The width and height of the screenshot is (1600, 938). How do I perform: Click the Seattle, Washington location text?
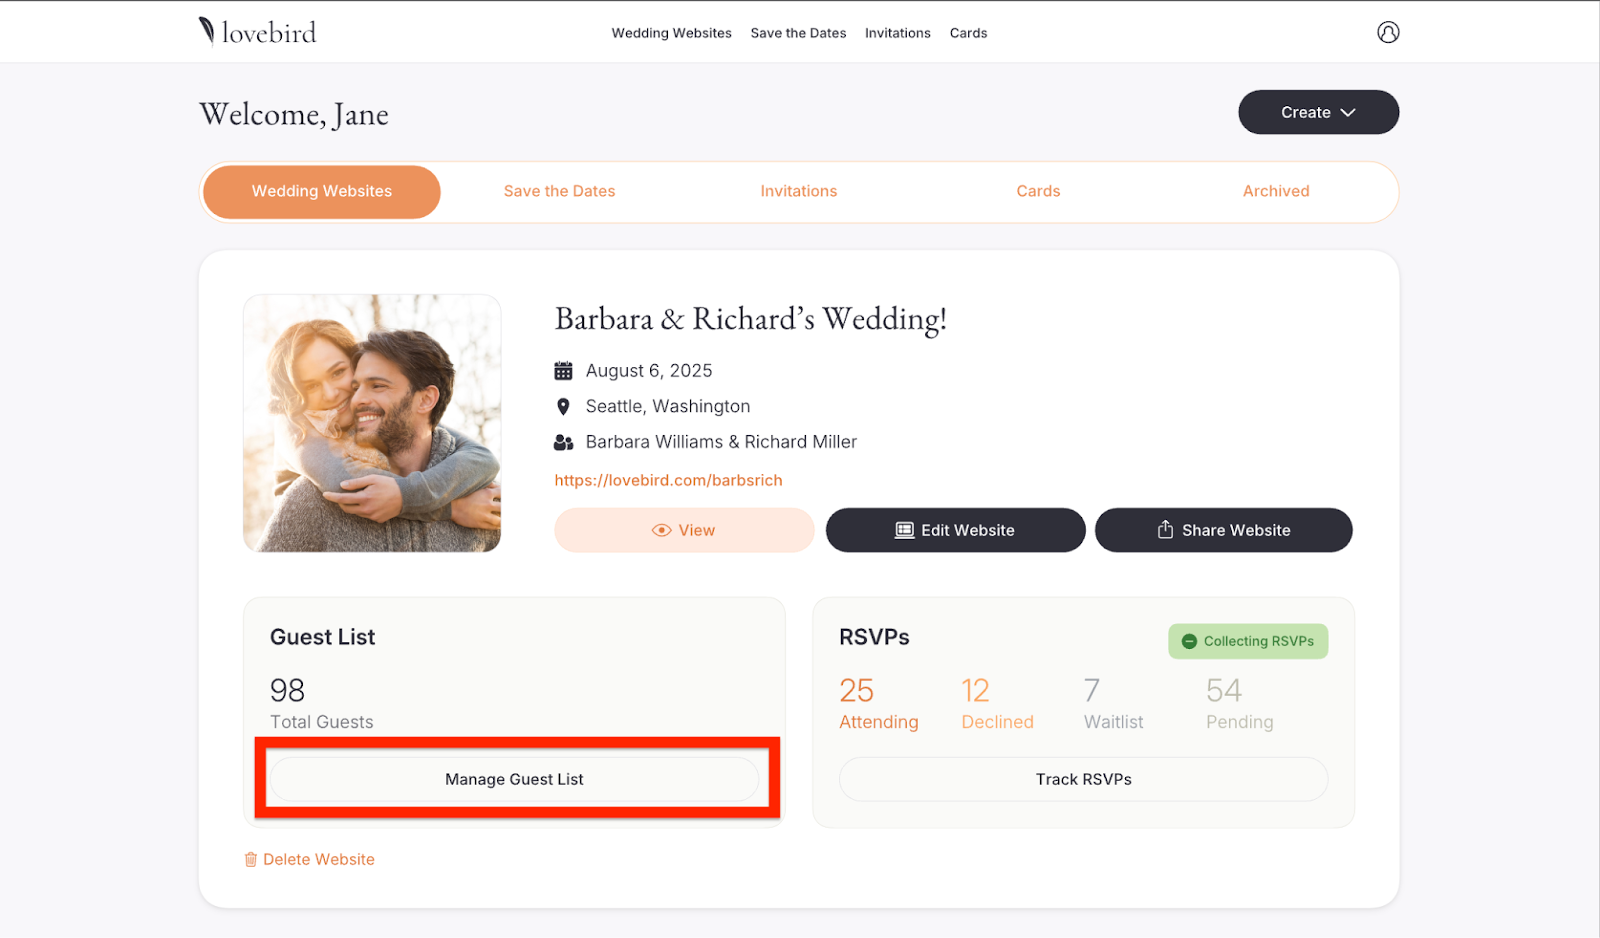(668, 407)
